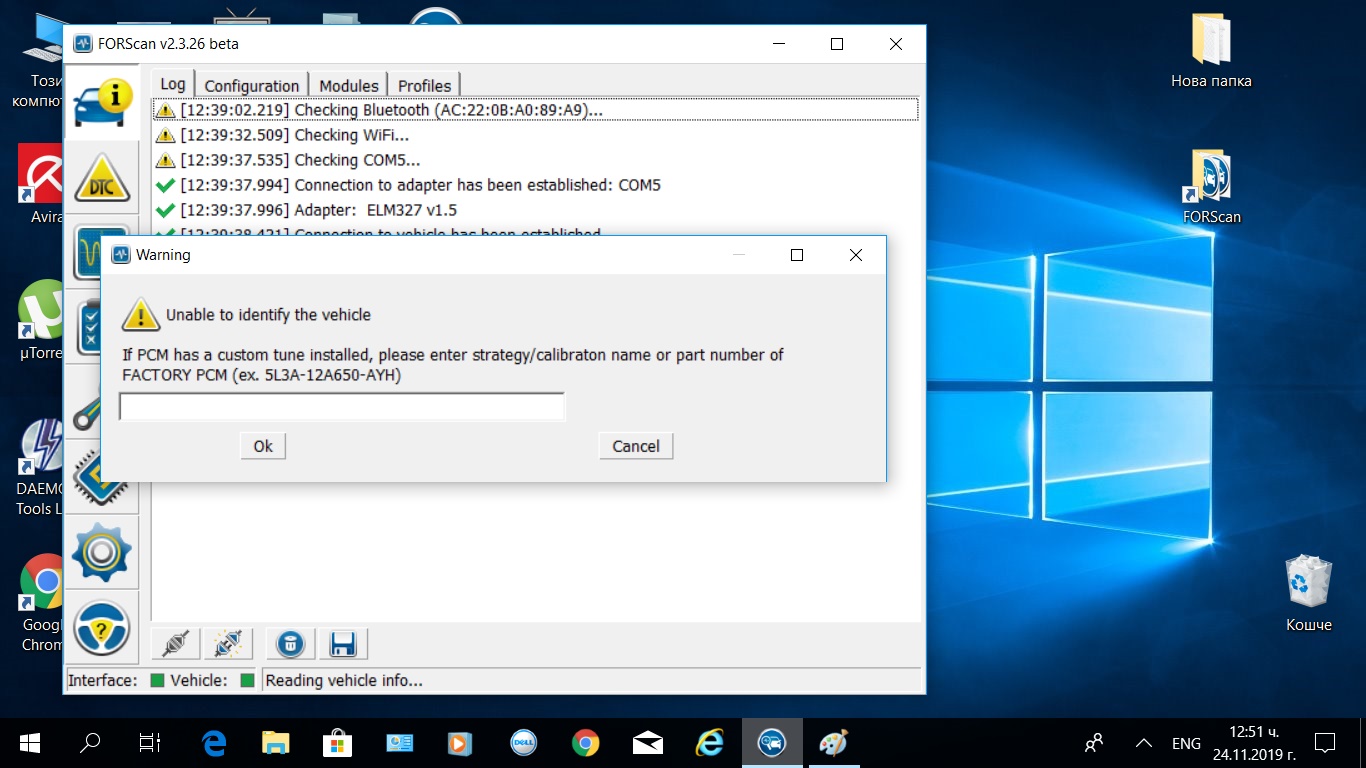Viewport: 1366px width, 768px height.
Task: Click the Disconnect from vehicle icon
Action: [x=227, y=644]
